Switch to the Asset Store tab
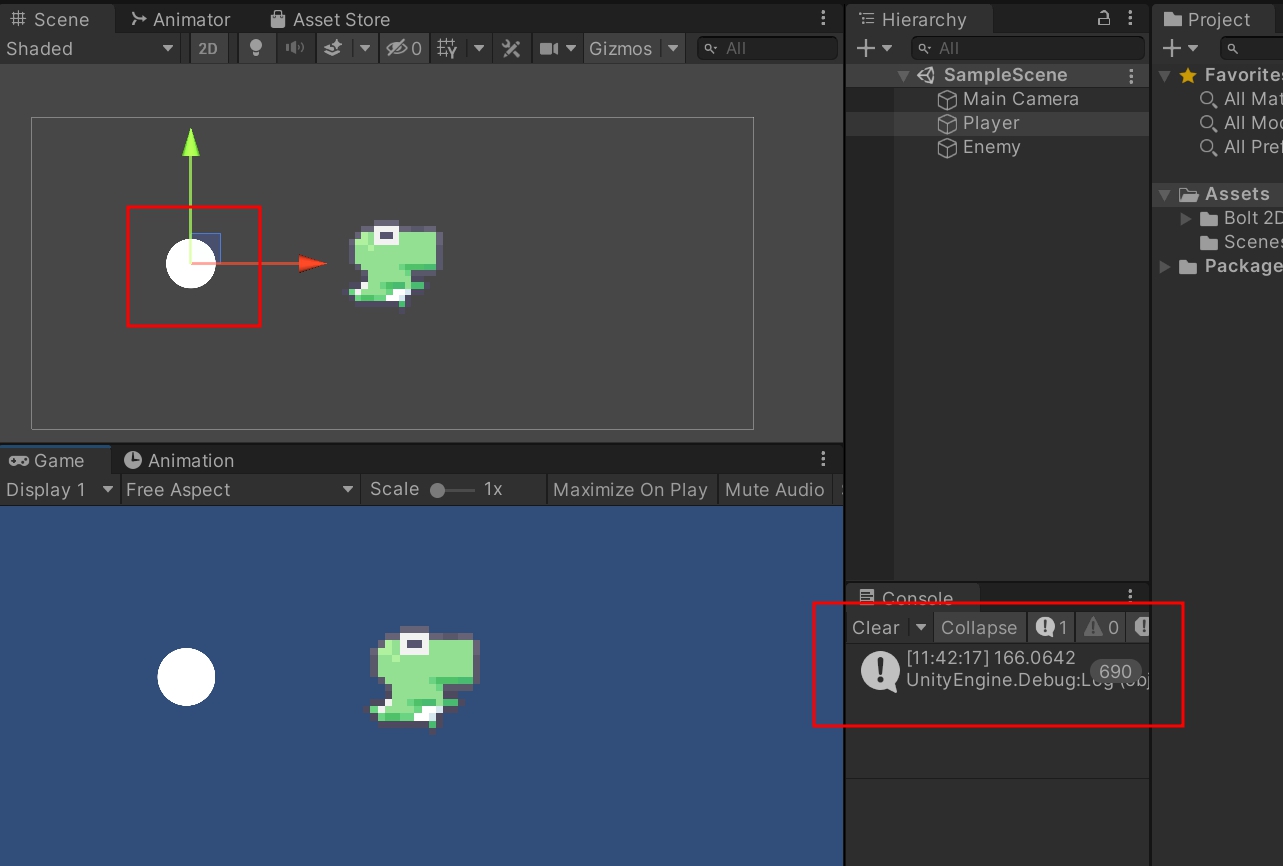Screen dimensions: 1283x866 coord(331,19)
